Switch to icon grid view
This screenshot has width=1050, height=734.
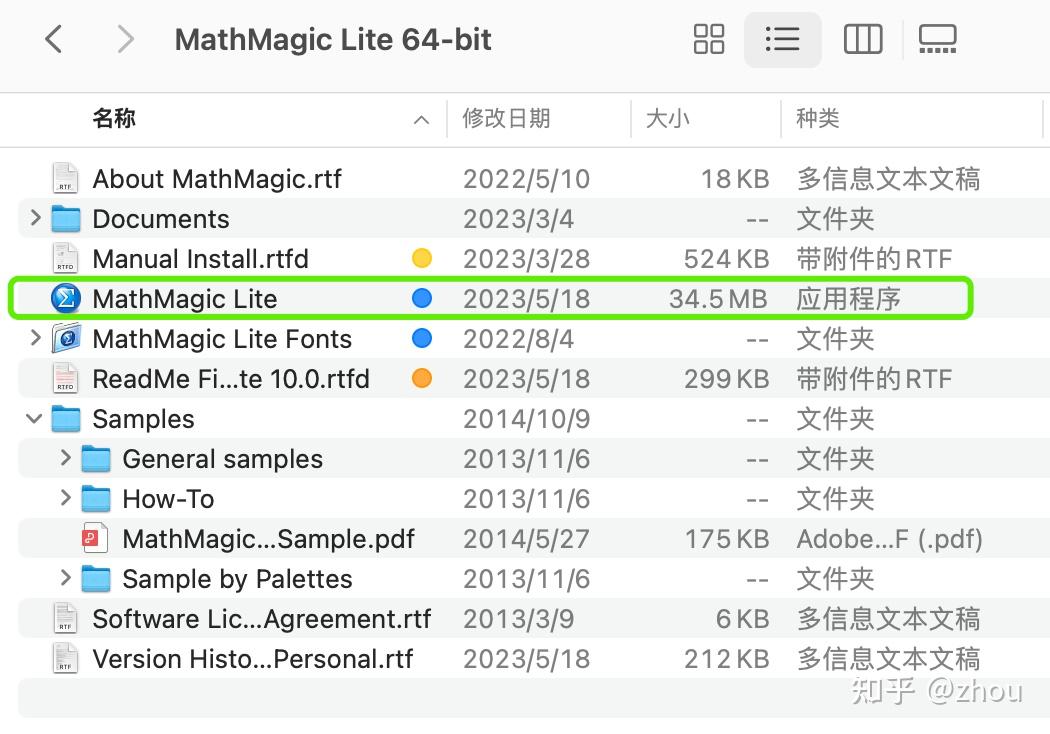coord(708,39)
